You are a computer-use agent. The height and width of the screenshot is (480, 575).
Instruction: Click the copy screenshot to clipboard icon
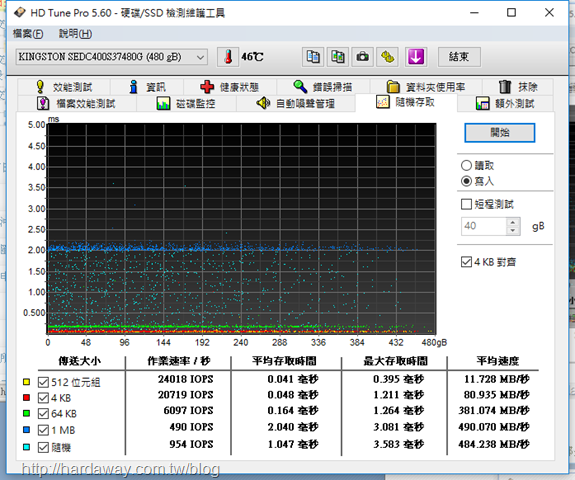338,57
